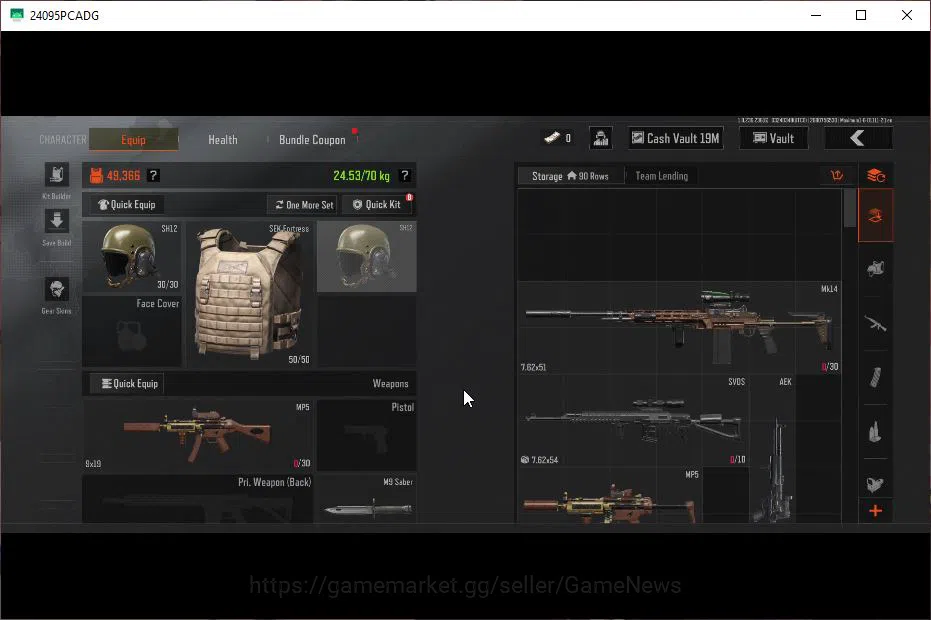Click the storage vertical scrollbar handle
Viewport: 931px width, 620px height.
coord(850,208)
